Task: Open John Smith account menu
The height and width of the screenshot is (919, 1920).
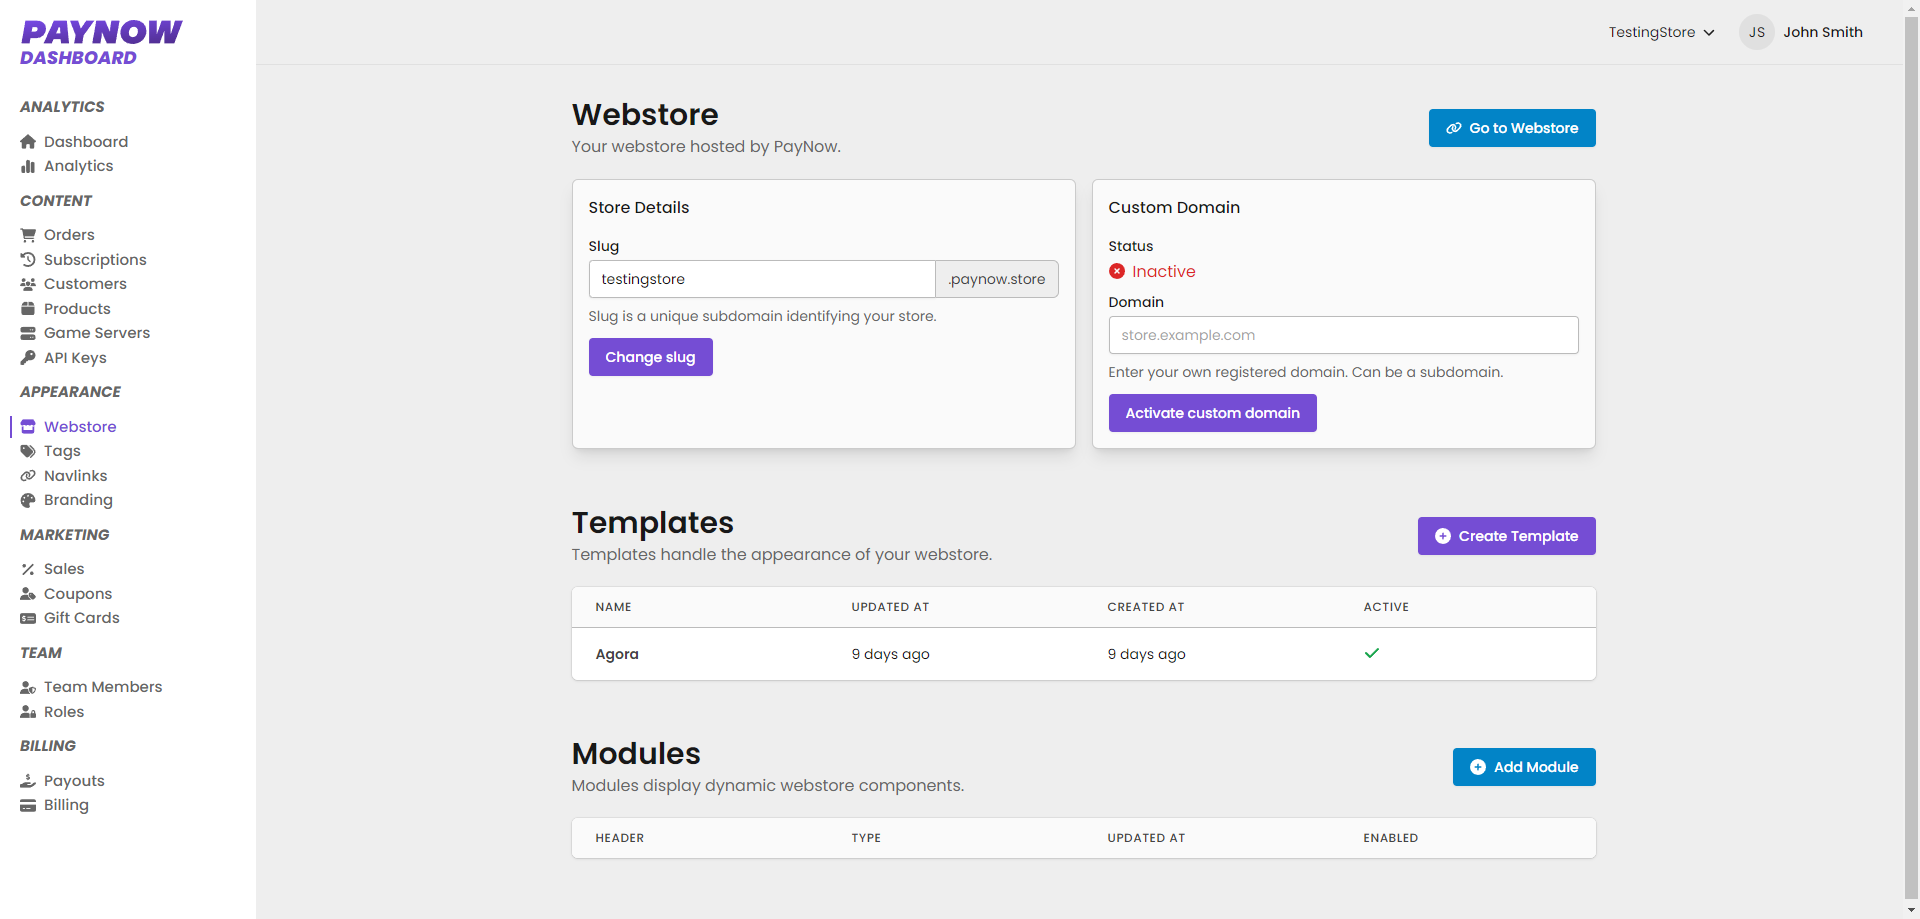Action: 1822,32
